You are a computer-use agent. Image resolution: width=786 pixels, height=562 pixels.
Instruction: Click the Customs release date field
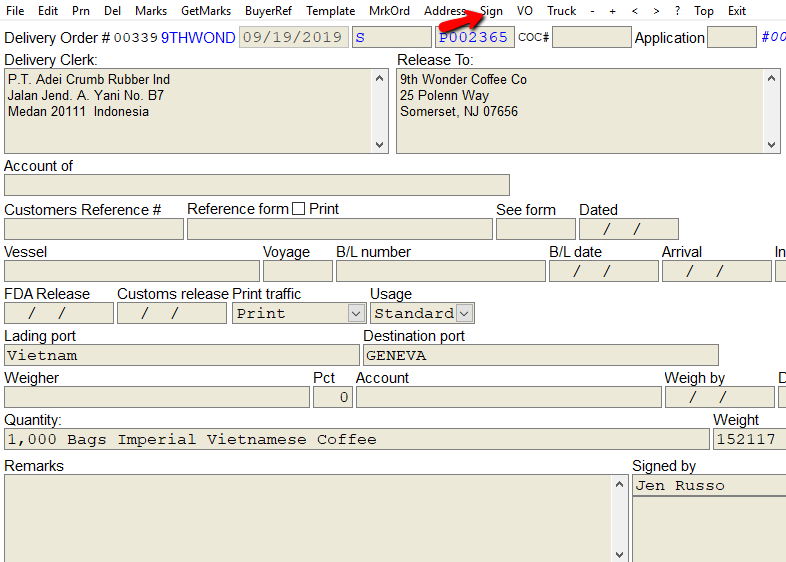(172, 313)
